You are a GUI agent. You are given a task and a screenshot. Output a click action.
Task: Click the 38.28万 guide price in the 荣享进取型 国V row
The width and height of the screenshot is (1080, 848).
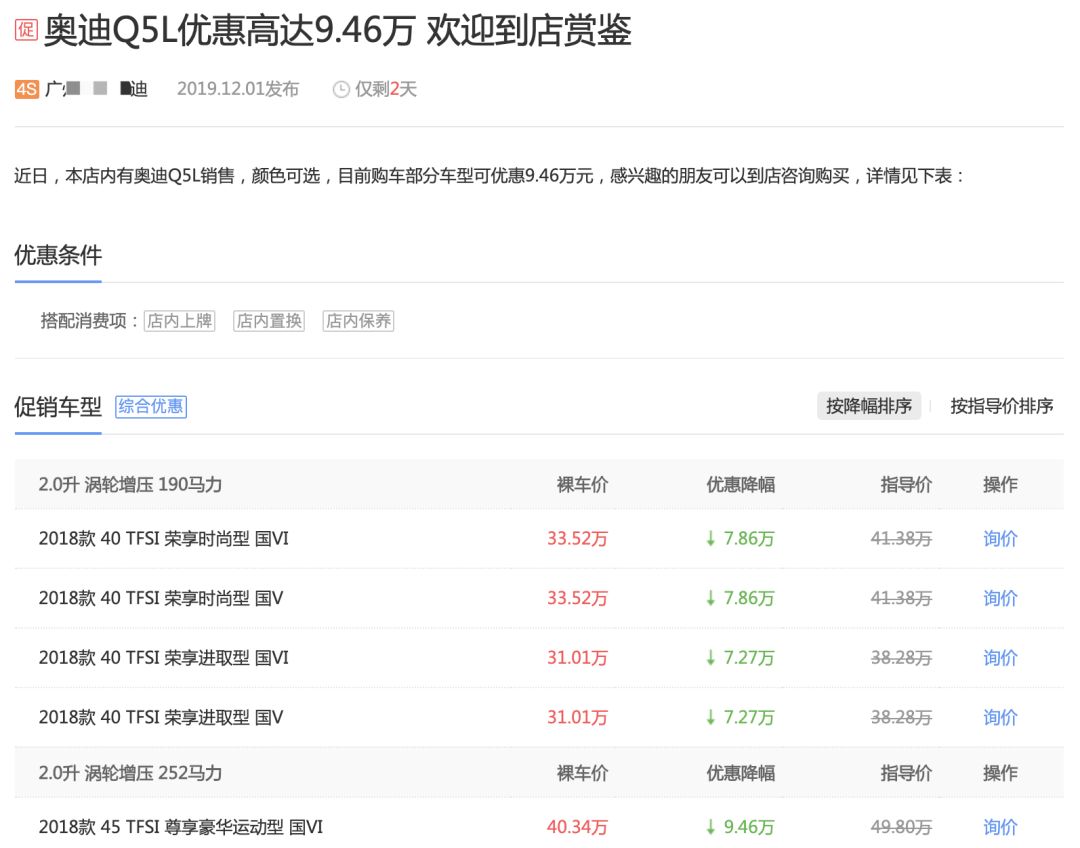[901, 717]
